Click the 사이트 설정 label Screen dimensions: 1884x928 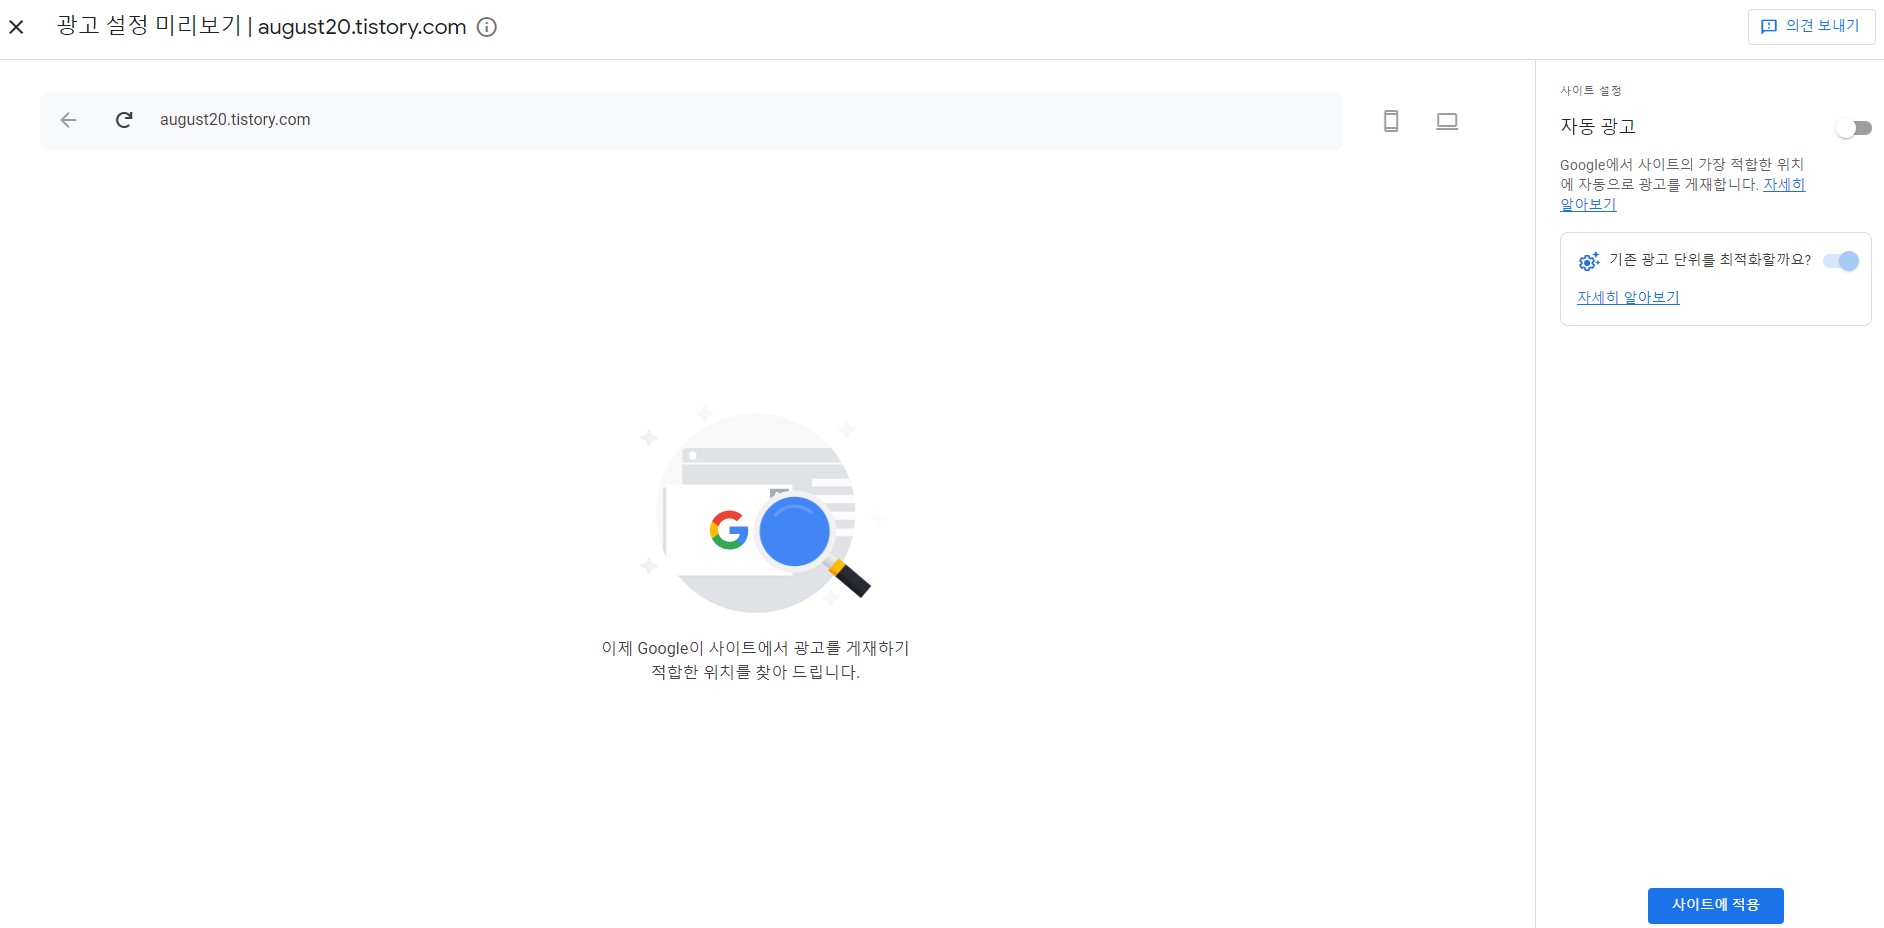point(1591,91)
